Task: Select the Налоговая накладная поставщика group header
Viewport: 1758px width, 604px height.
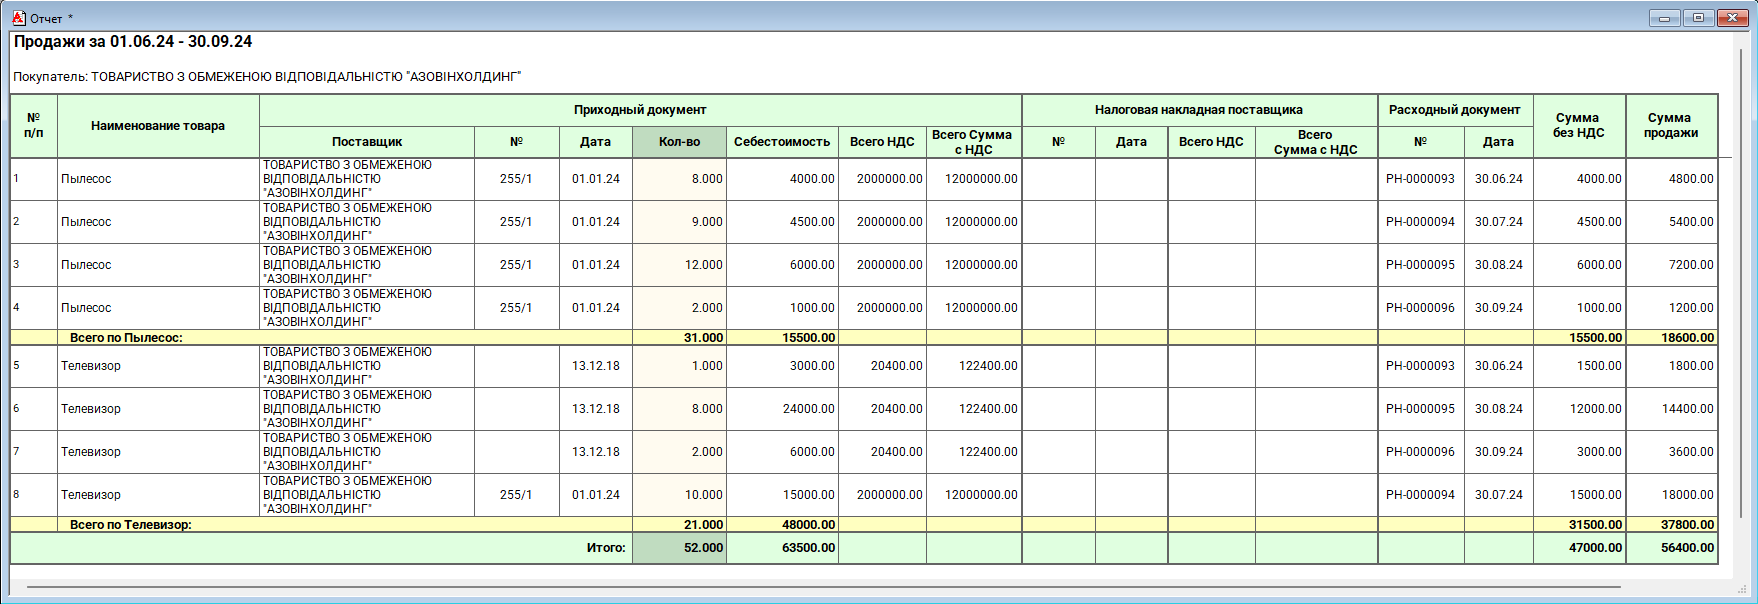Action: (x=1198, y=110)
